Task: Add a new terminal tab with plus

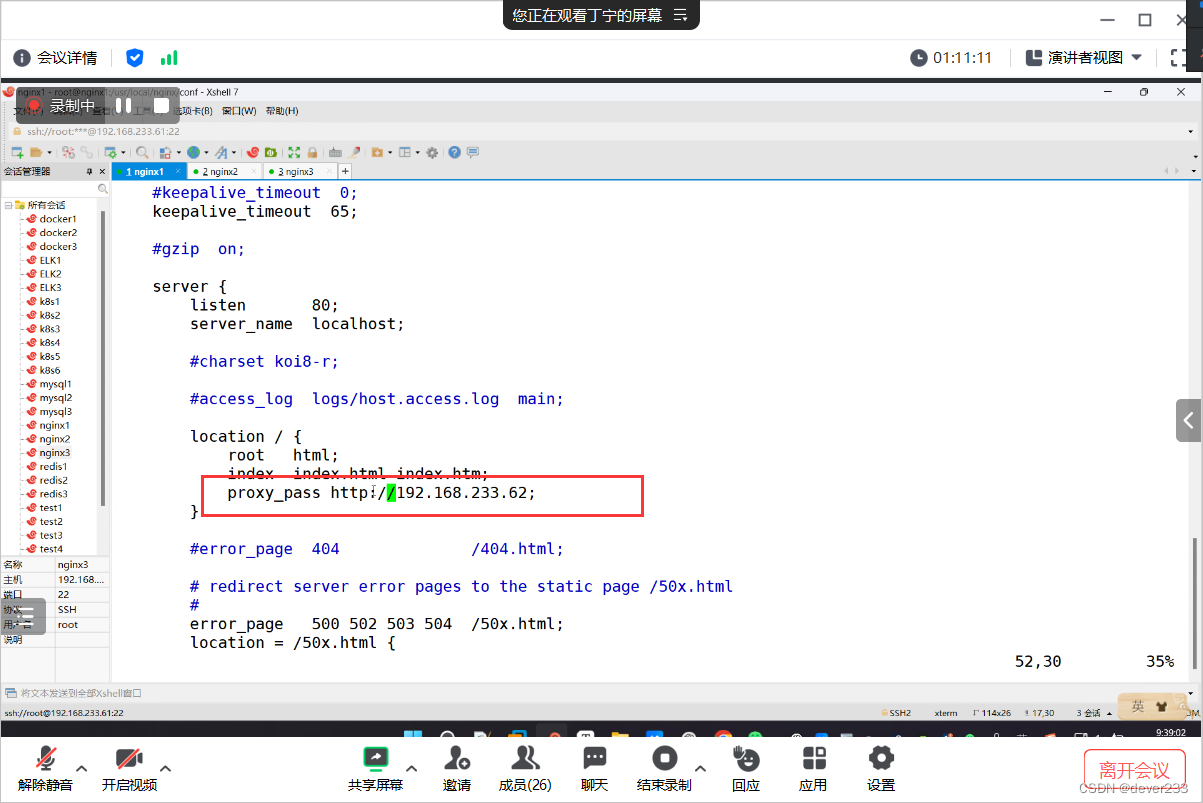Action: [x=346, y=172]
